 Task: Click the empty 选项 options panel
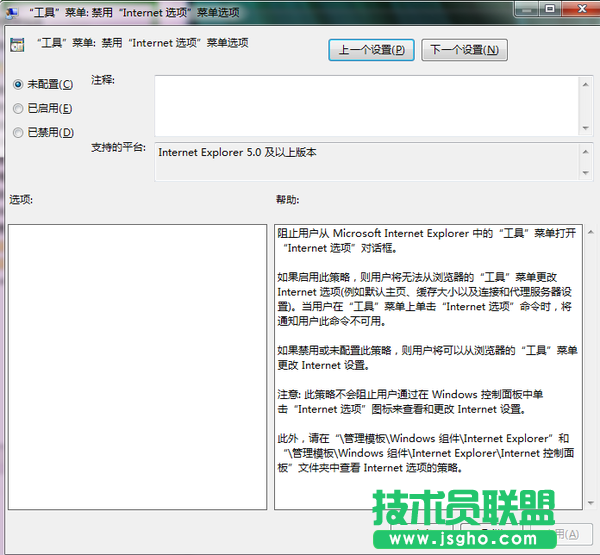point(137,367)
